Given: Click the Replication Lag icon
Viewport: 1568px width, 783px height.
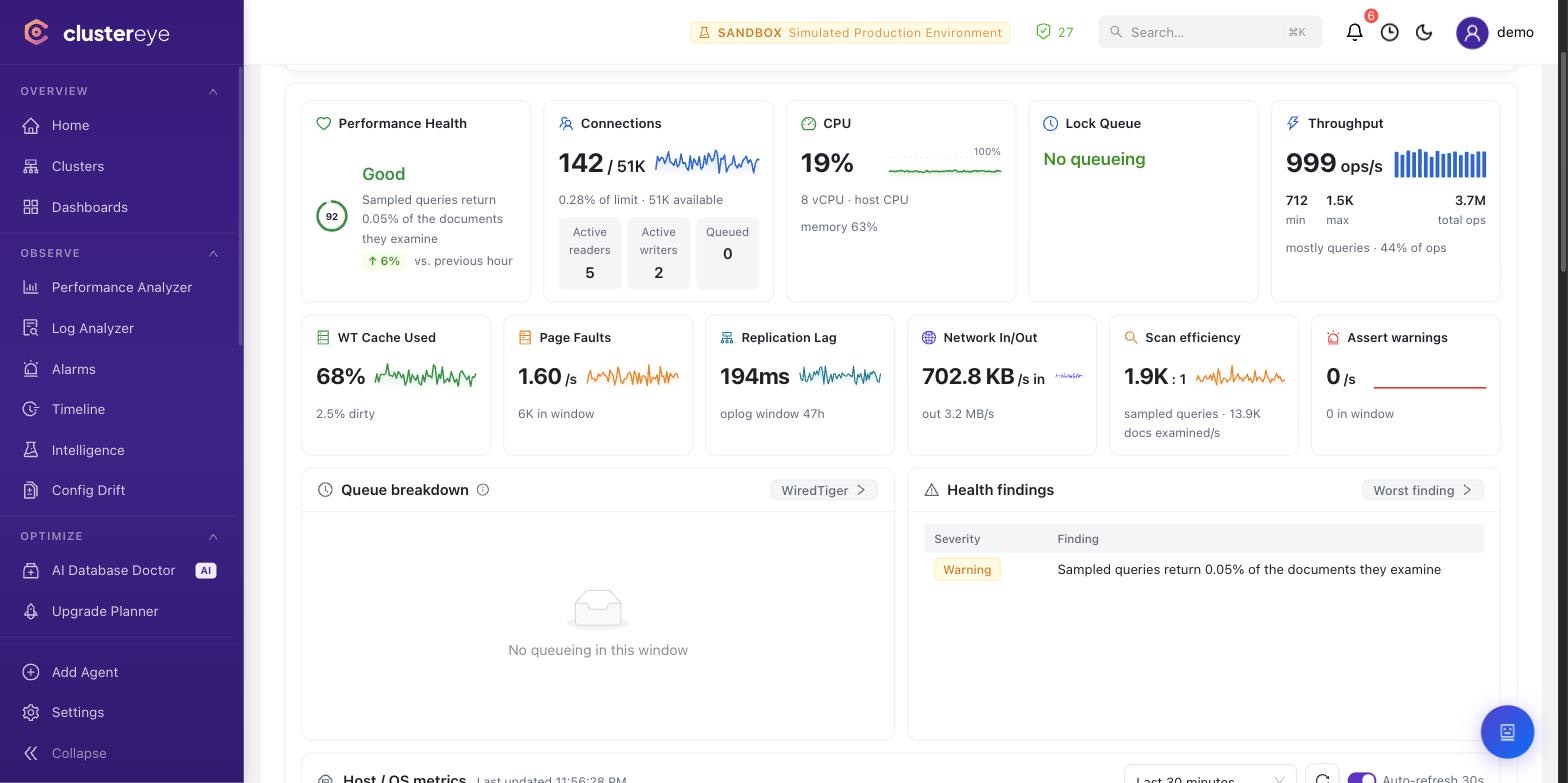Looking at the screenshot, I should point(727,338).
